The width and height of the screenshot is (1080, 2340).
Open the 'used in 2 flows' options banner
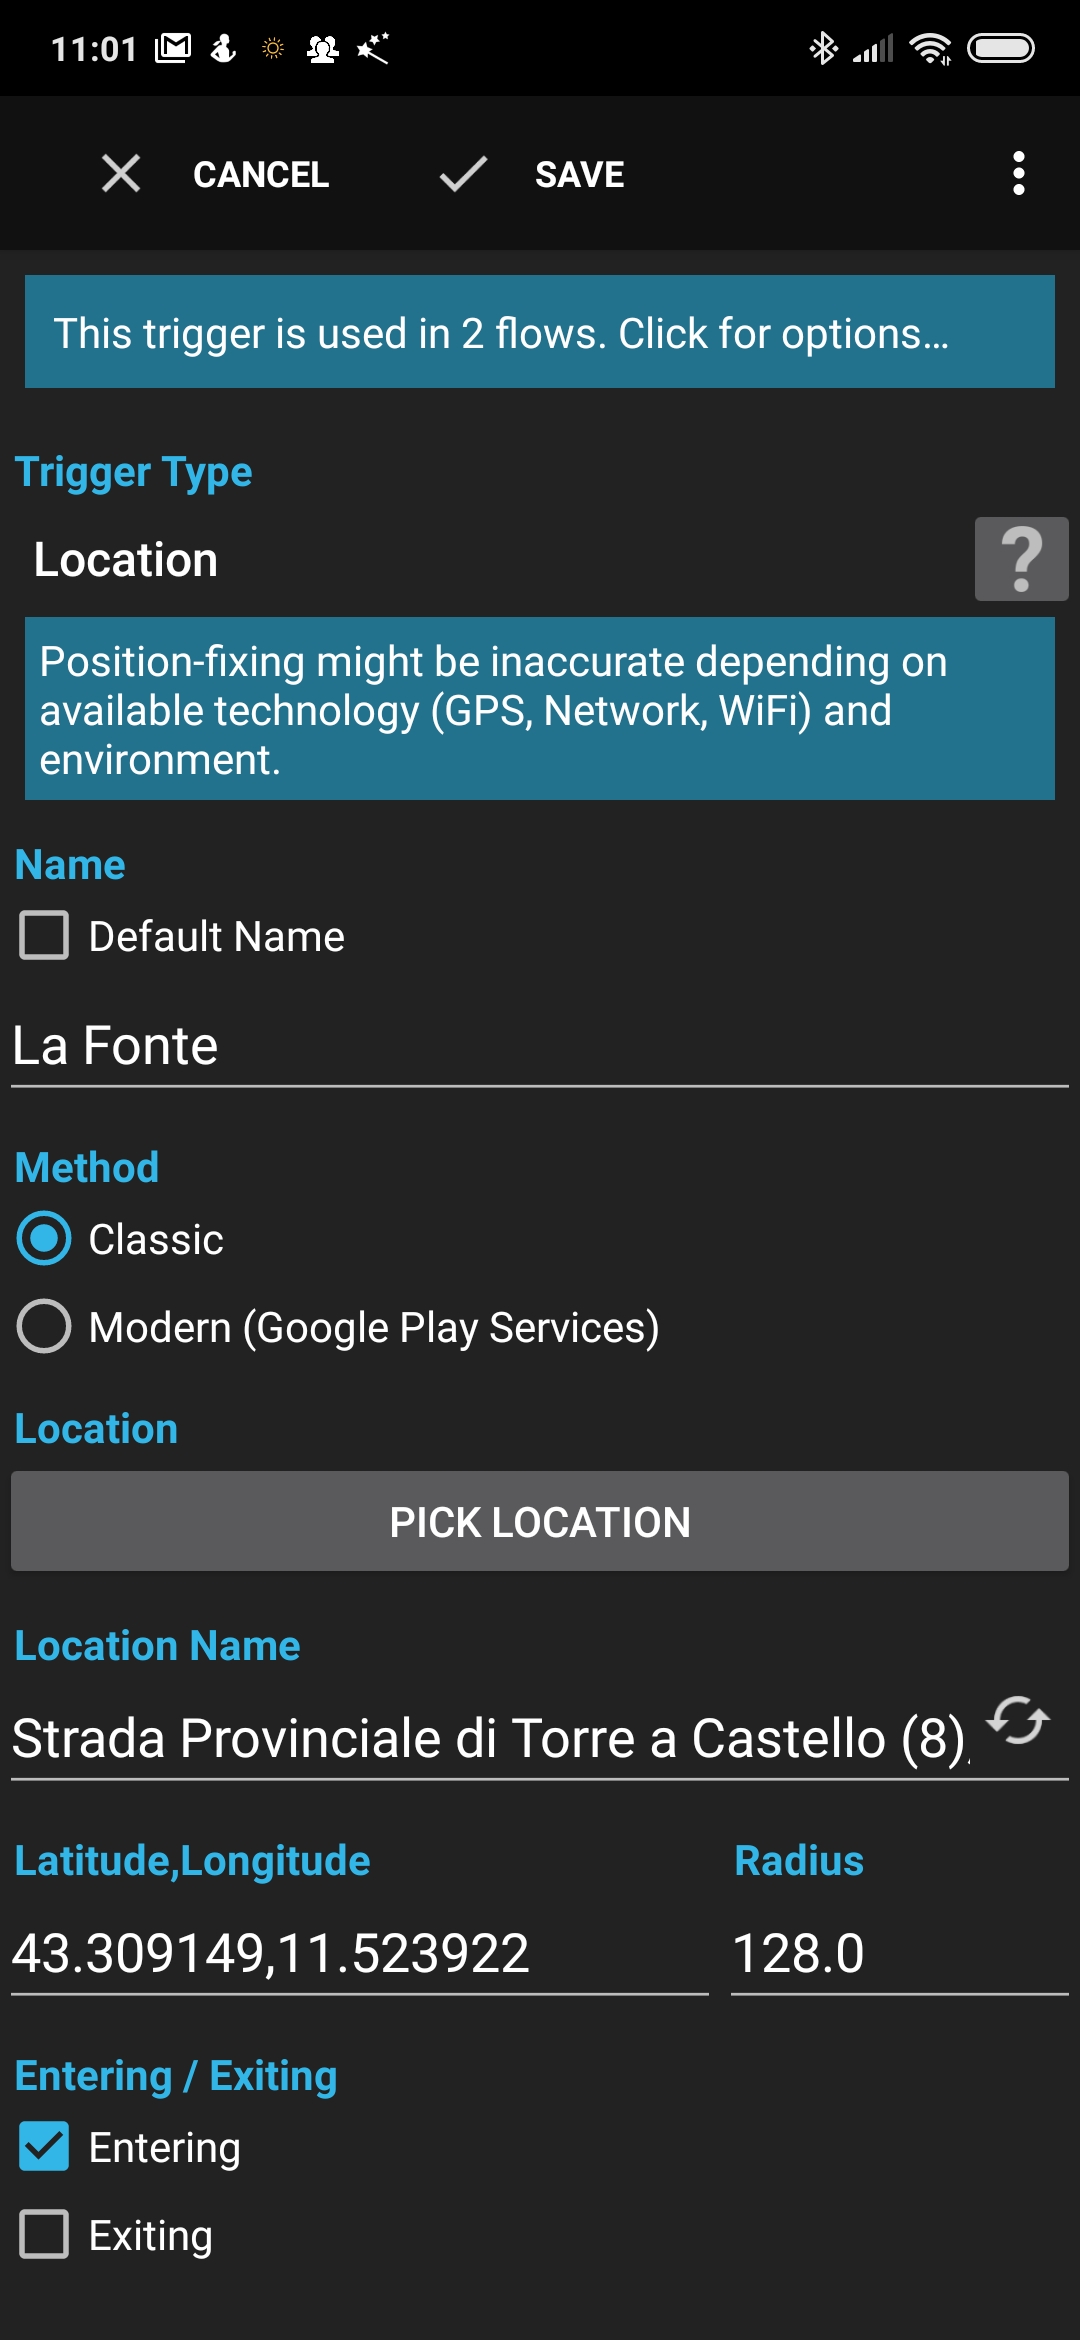pos(540,332)
